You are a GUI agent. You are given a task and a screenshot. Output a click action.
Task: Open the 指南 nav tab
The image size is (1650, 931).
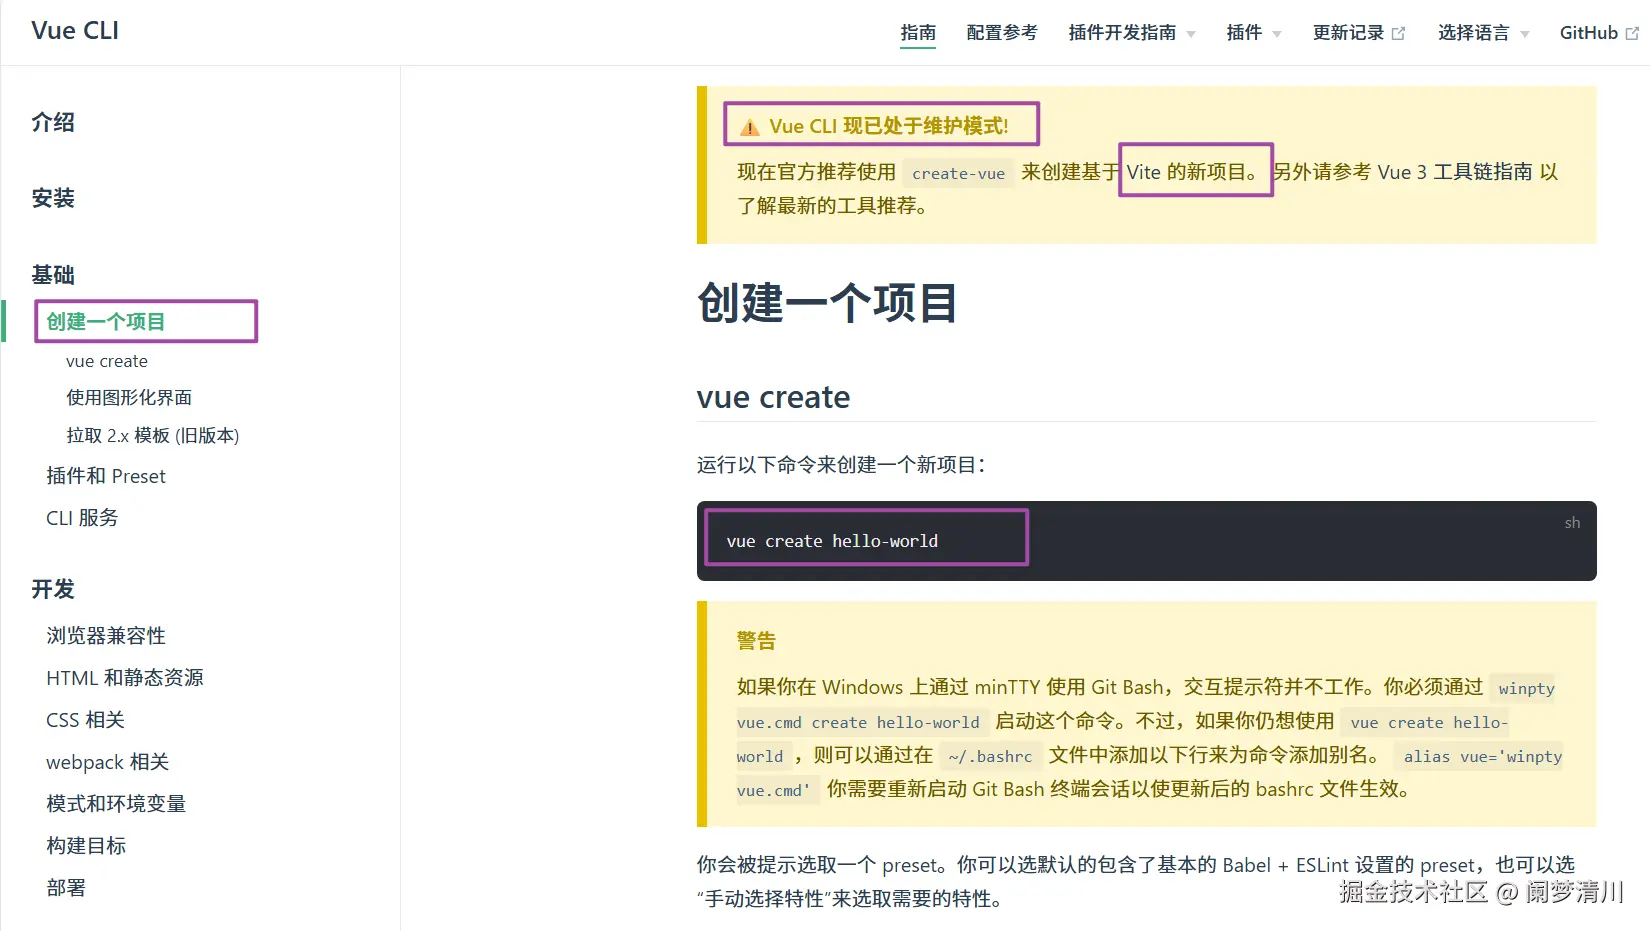pos(918,33)
